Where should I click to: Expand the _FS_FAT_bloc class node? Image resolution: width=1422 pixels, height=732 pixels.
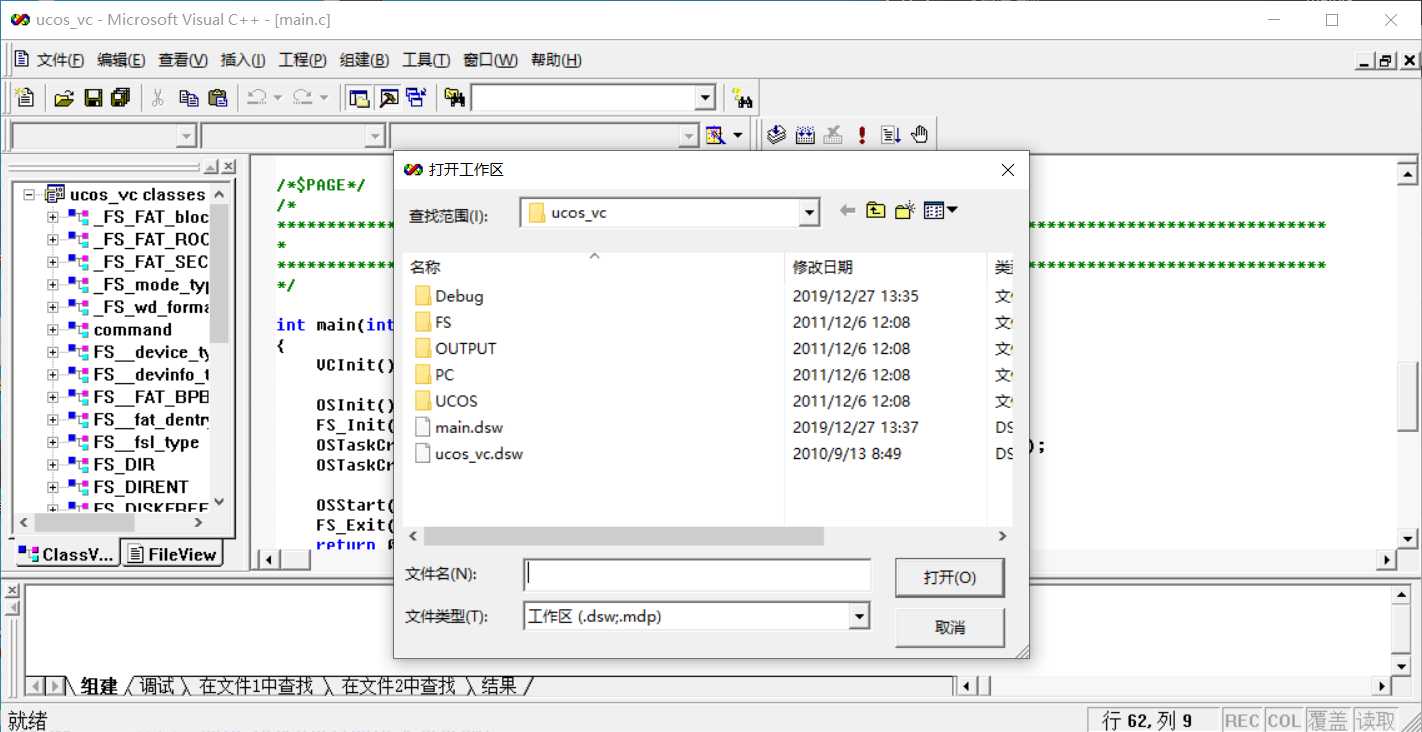[53, 217]
